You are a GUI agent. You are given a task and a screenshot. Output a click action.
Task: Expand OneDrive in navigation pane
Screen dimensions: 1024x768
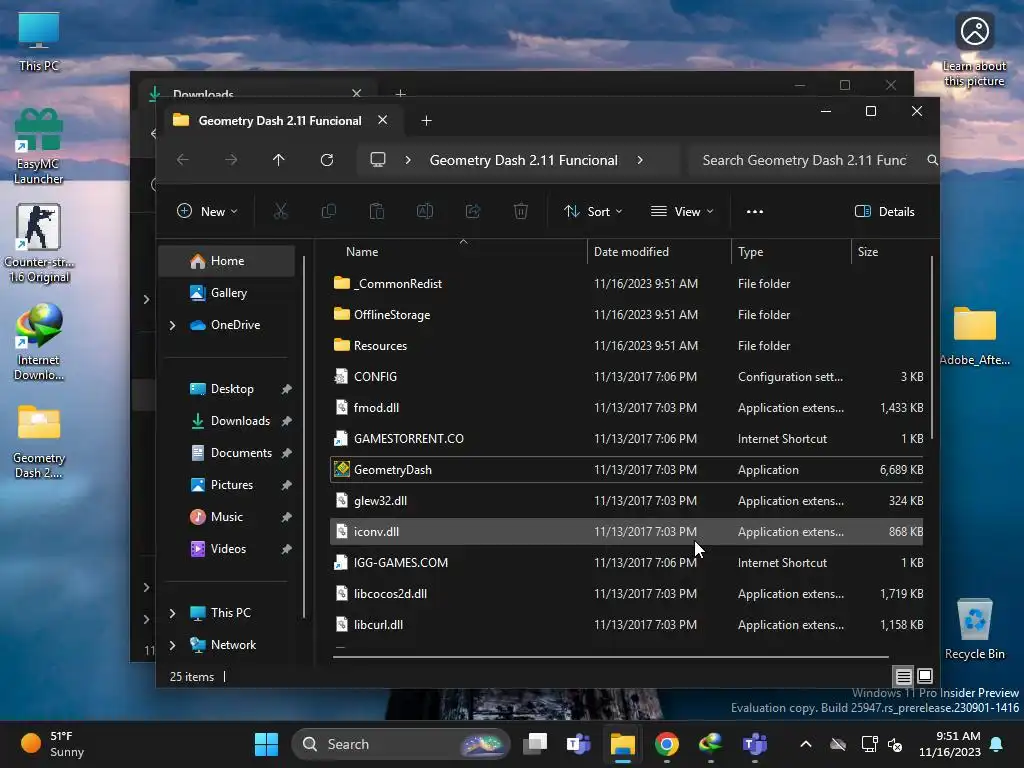pos(172,325)
